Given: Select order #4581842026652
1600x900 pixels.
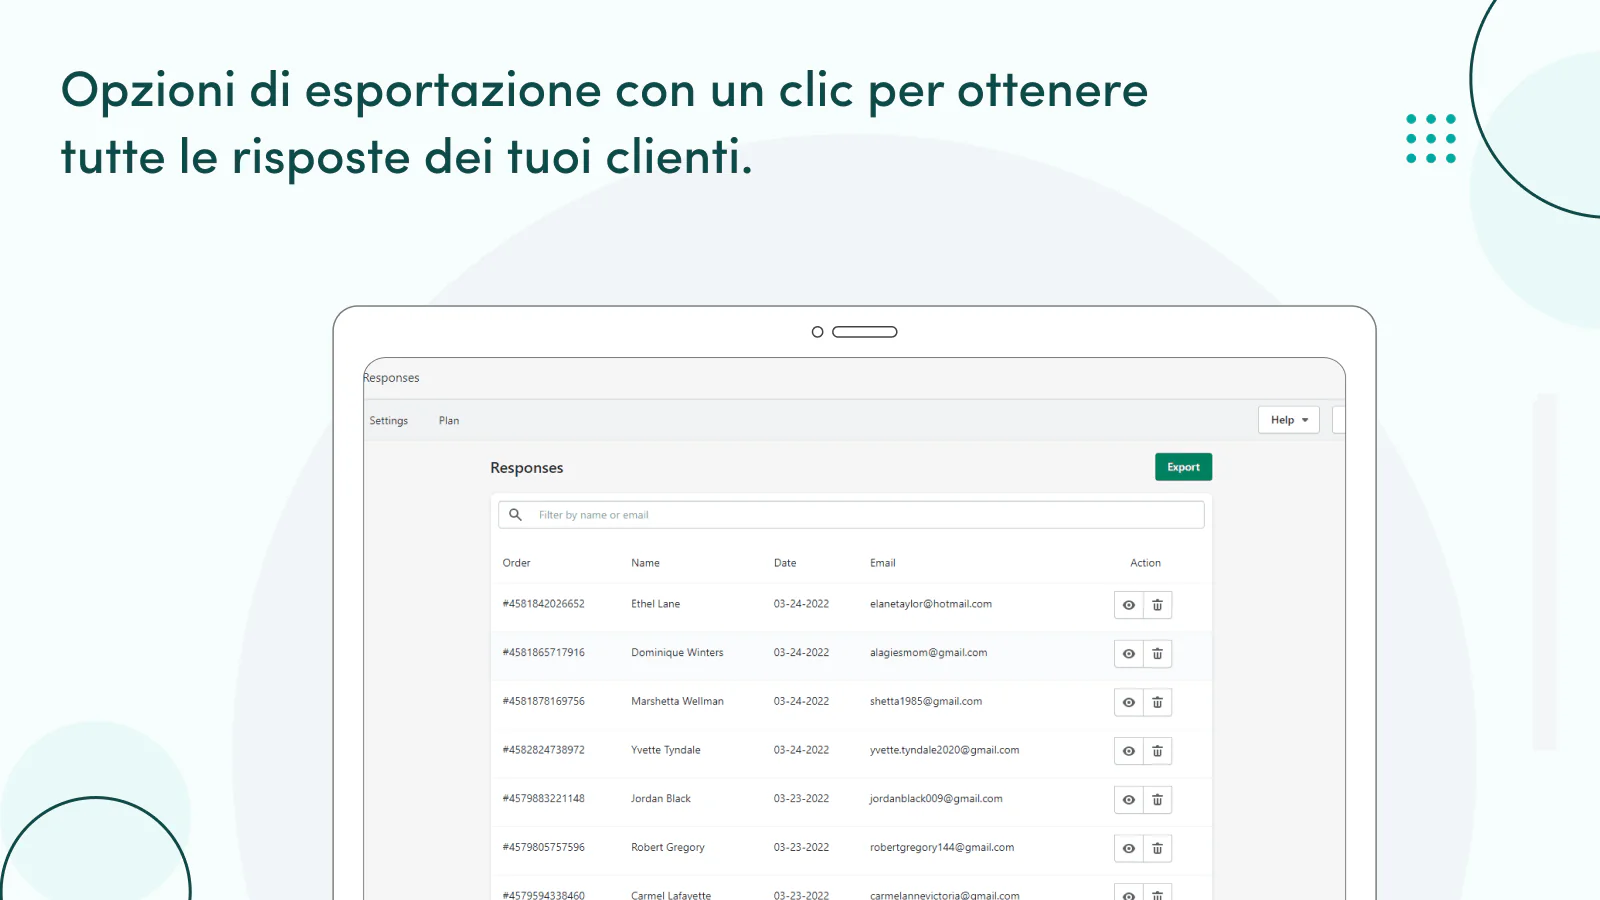Looking at the screenshot, I should click(543, 604).
